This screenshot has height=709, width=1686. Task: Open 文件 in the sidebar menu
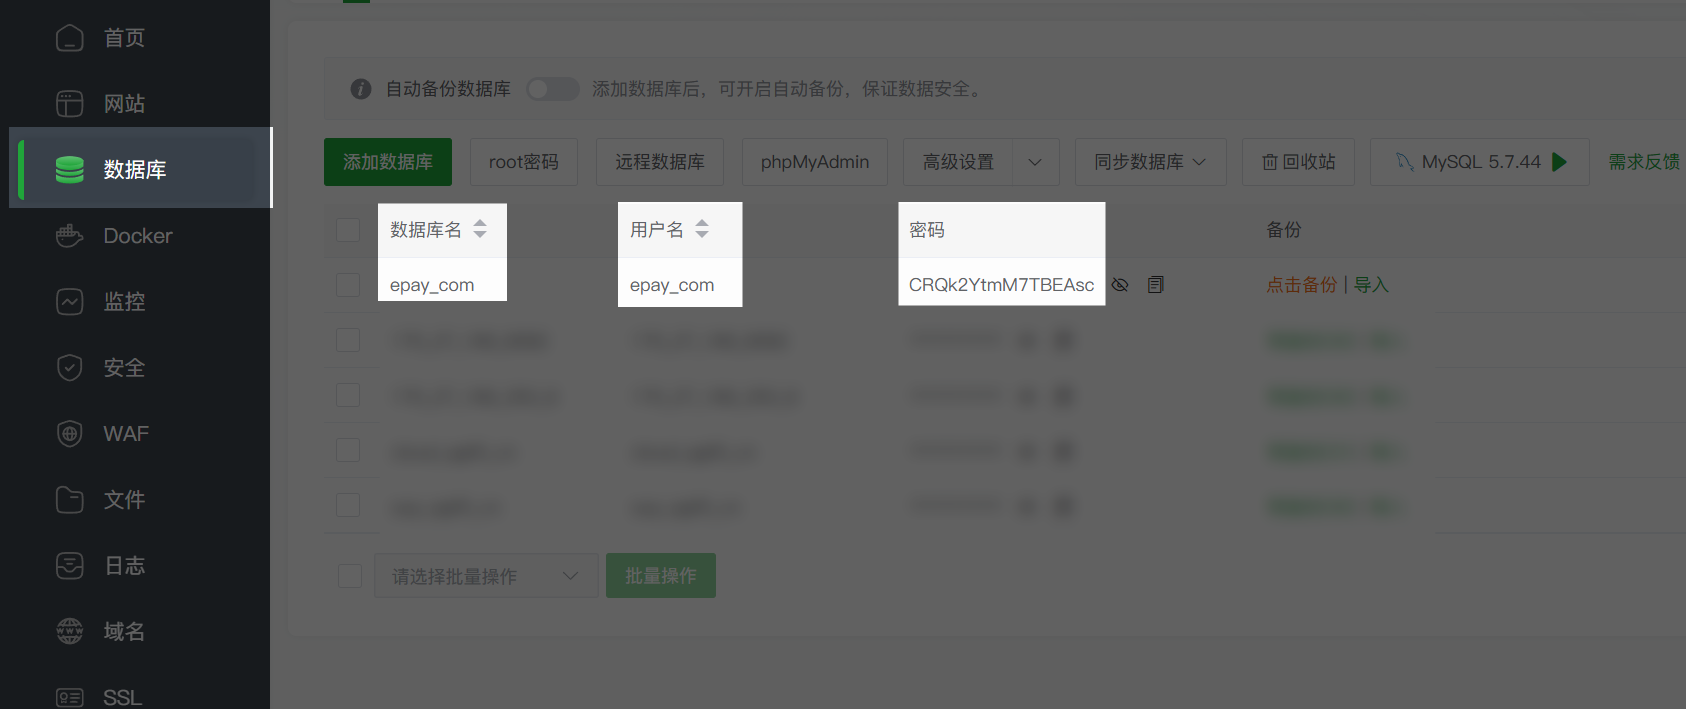(x=124, y=500)
